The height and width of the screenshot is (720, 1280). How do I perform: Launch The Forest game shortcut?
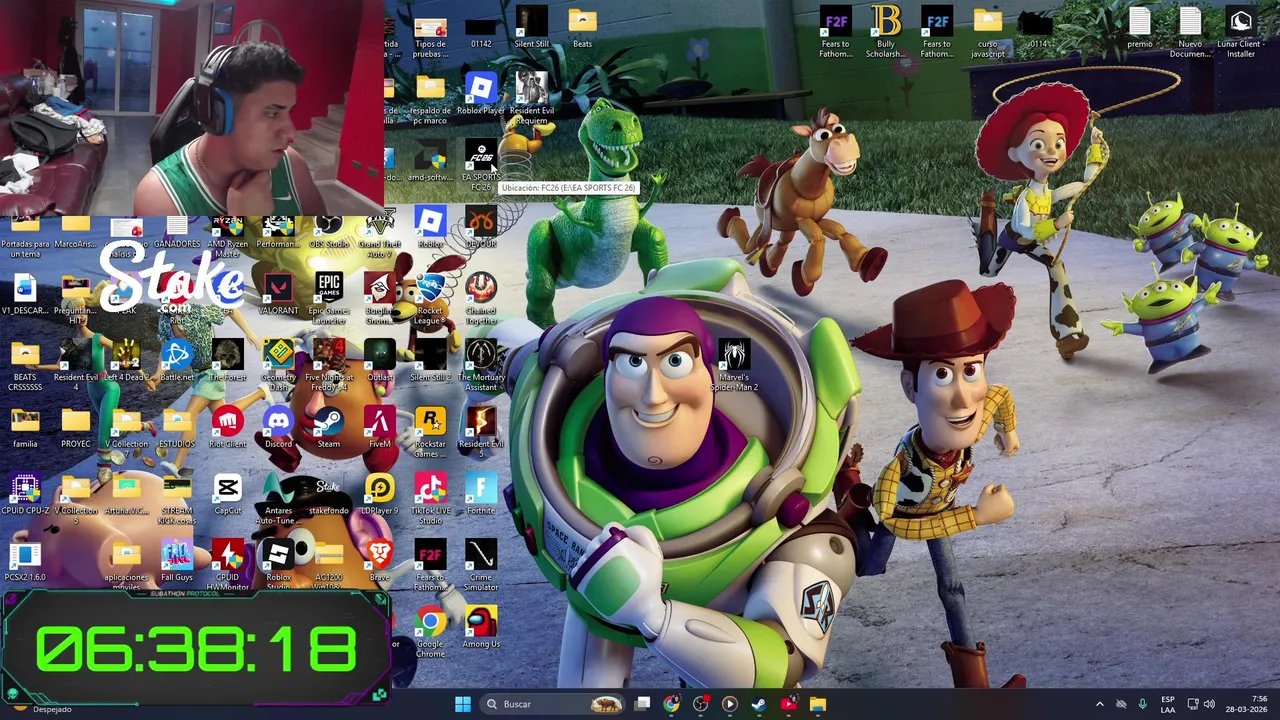click(x=228, y=362)
